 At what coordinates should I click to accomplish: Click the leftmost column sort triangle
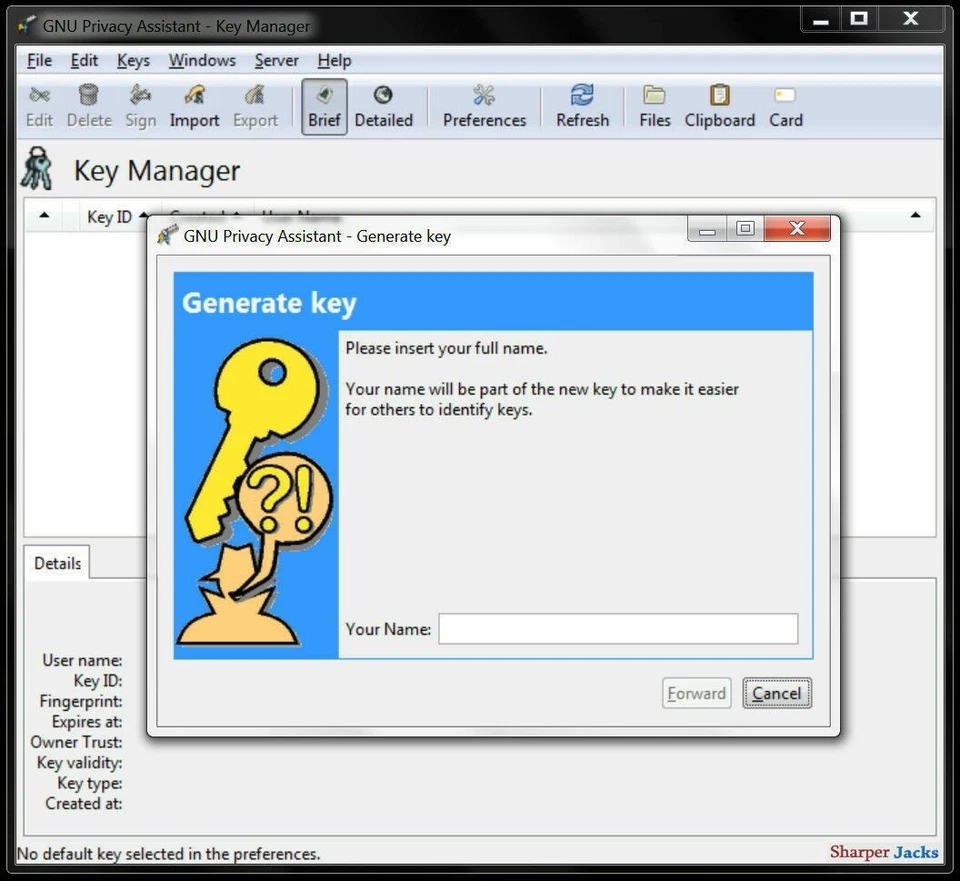[42, 216]
